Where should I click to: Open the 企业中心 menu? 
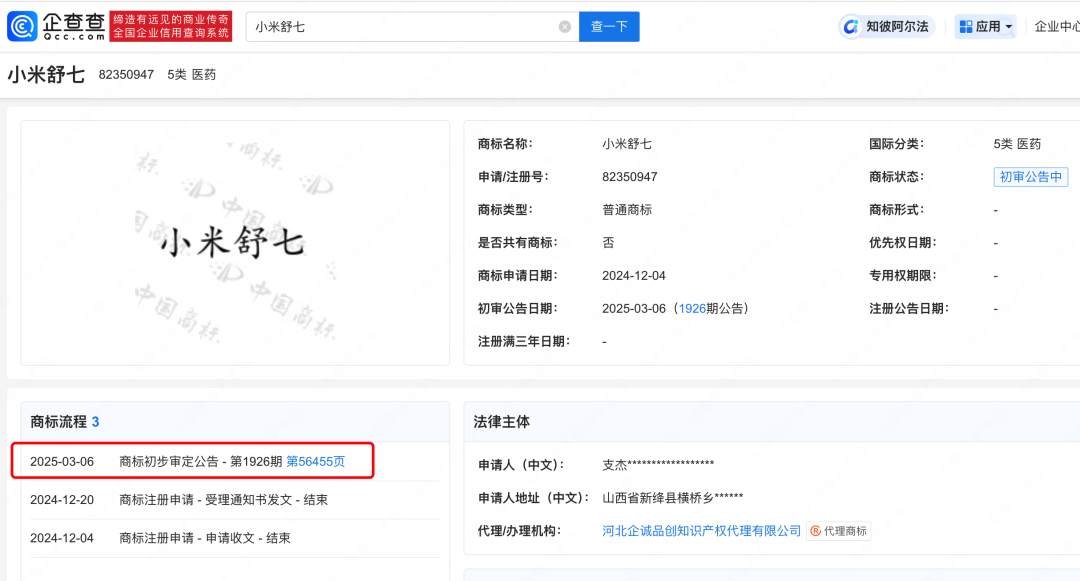click(x=1056, y=27)
